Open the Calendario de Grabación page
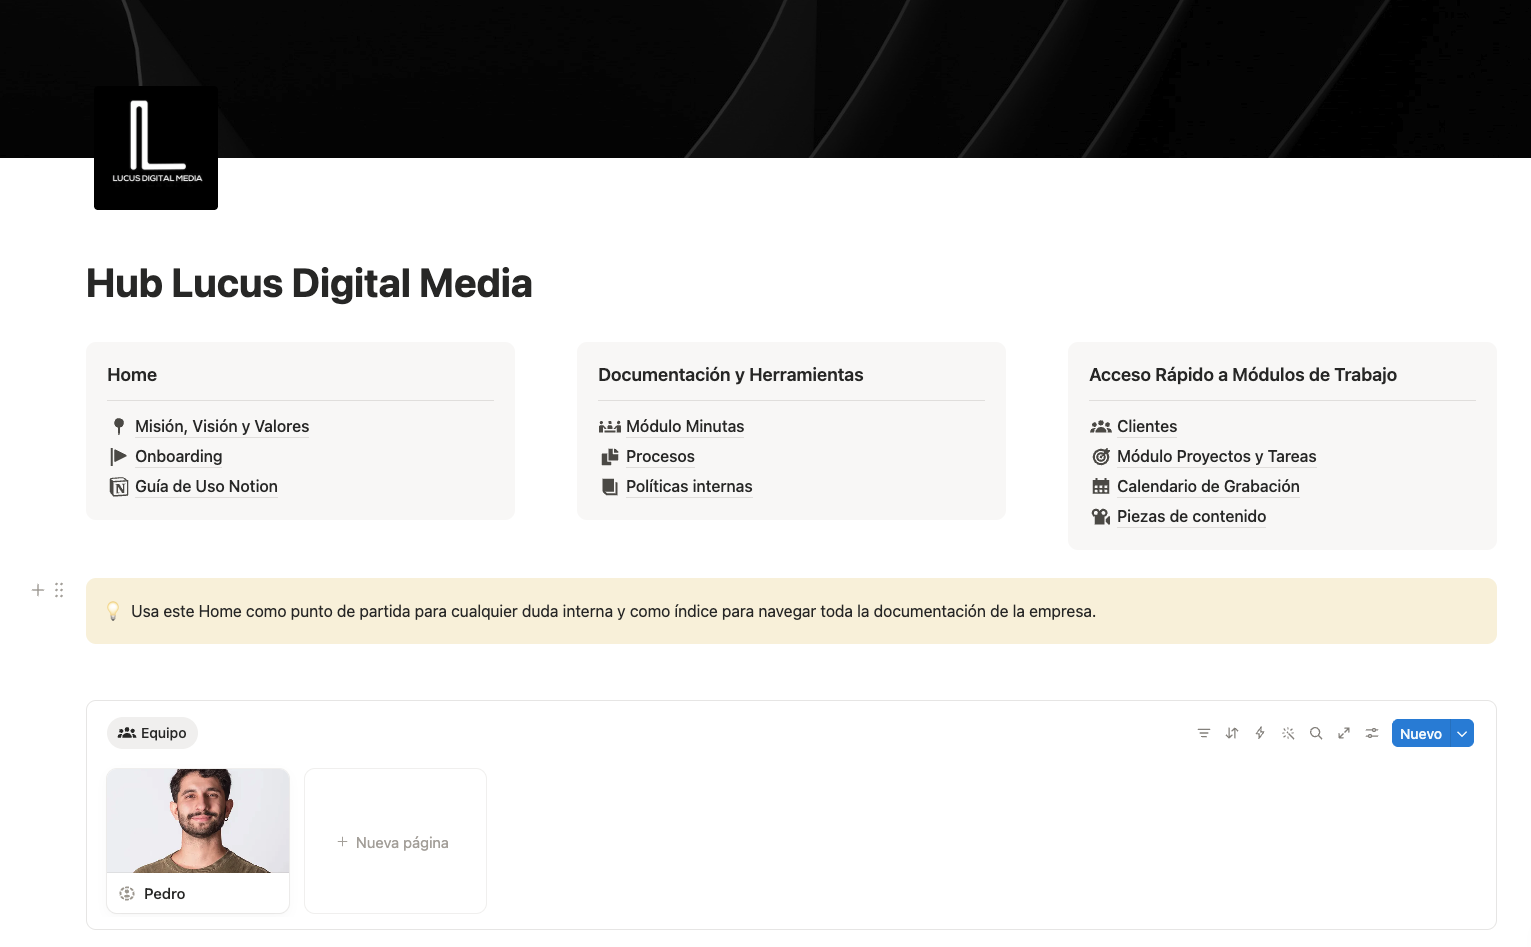The width and height of the screenshot is (1531, 947). (1208, 486)
